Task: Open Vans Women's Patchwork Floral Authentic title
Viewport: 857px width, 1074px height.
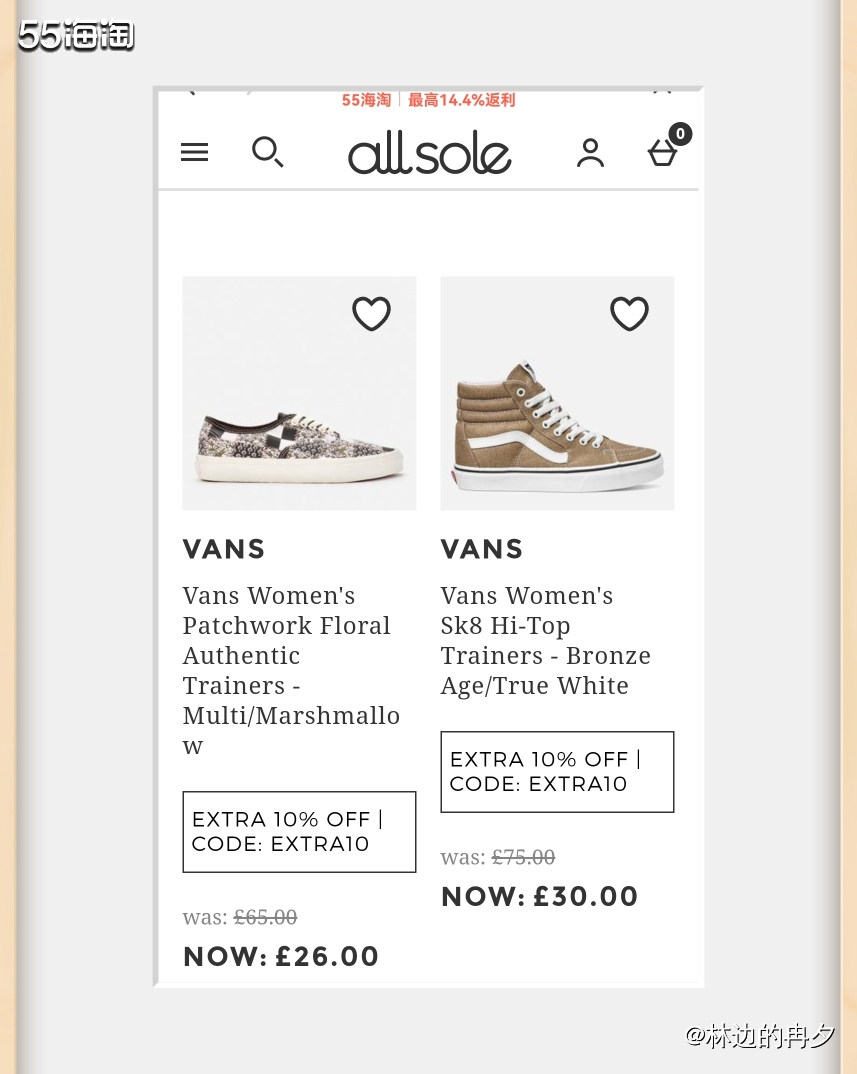Action: pyautogui.click(x=291, y=670)
